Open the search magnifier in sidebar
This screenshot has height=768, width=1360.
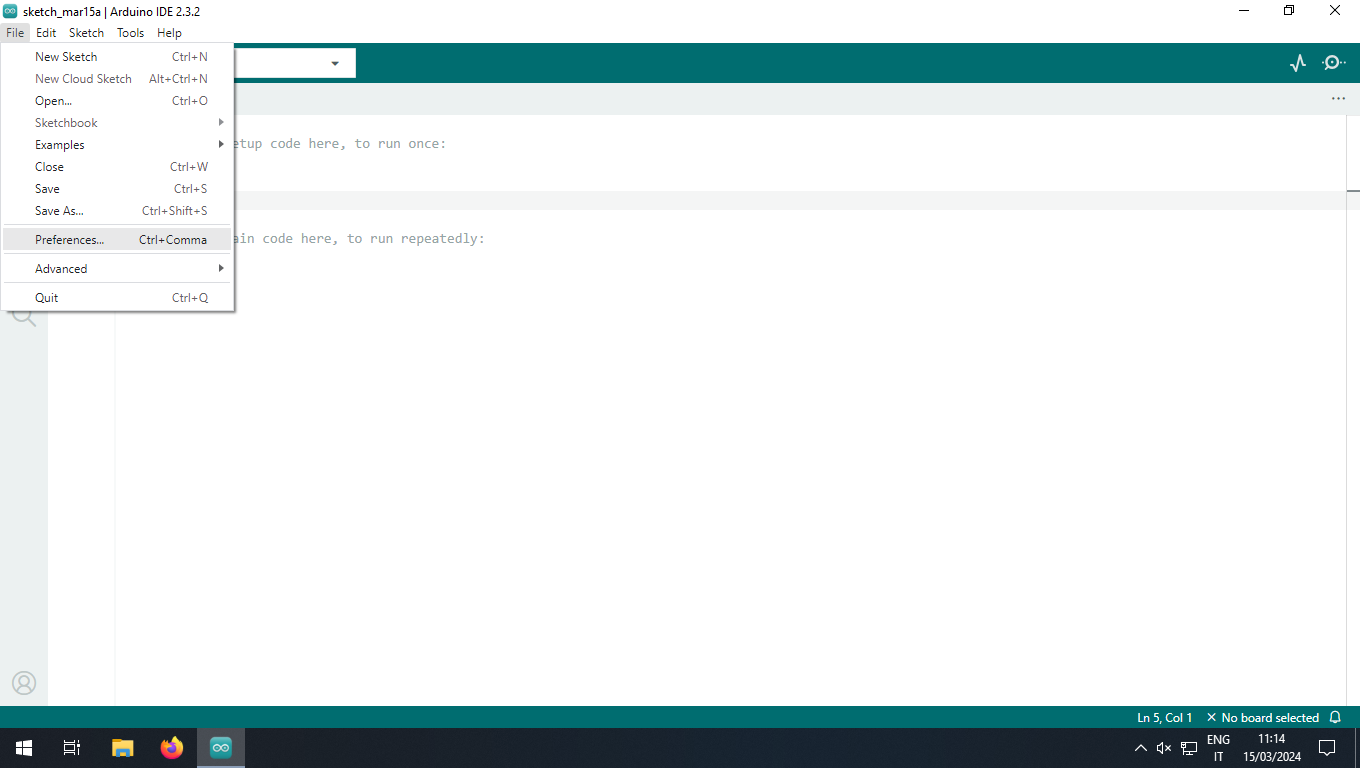click(24, 317)
